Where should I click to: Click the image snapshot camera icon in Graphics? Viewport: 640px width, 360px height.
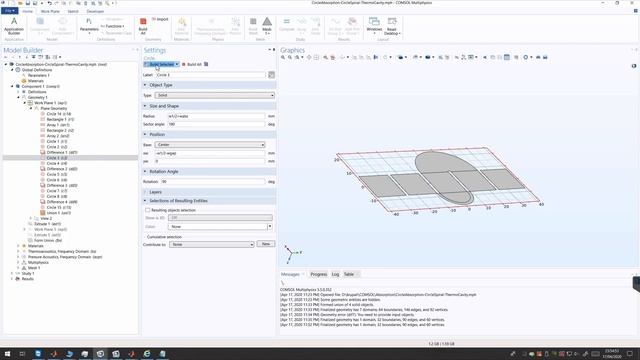point(538,57)
